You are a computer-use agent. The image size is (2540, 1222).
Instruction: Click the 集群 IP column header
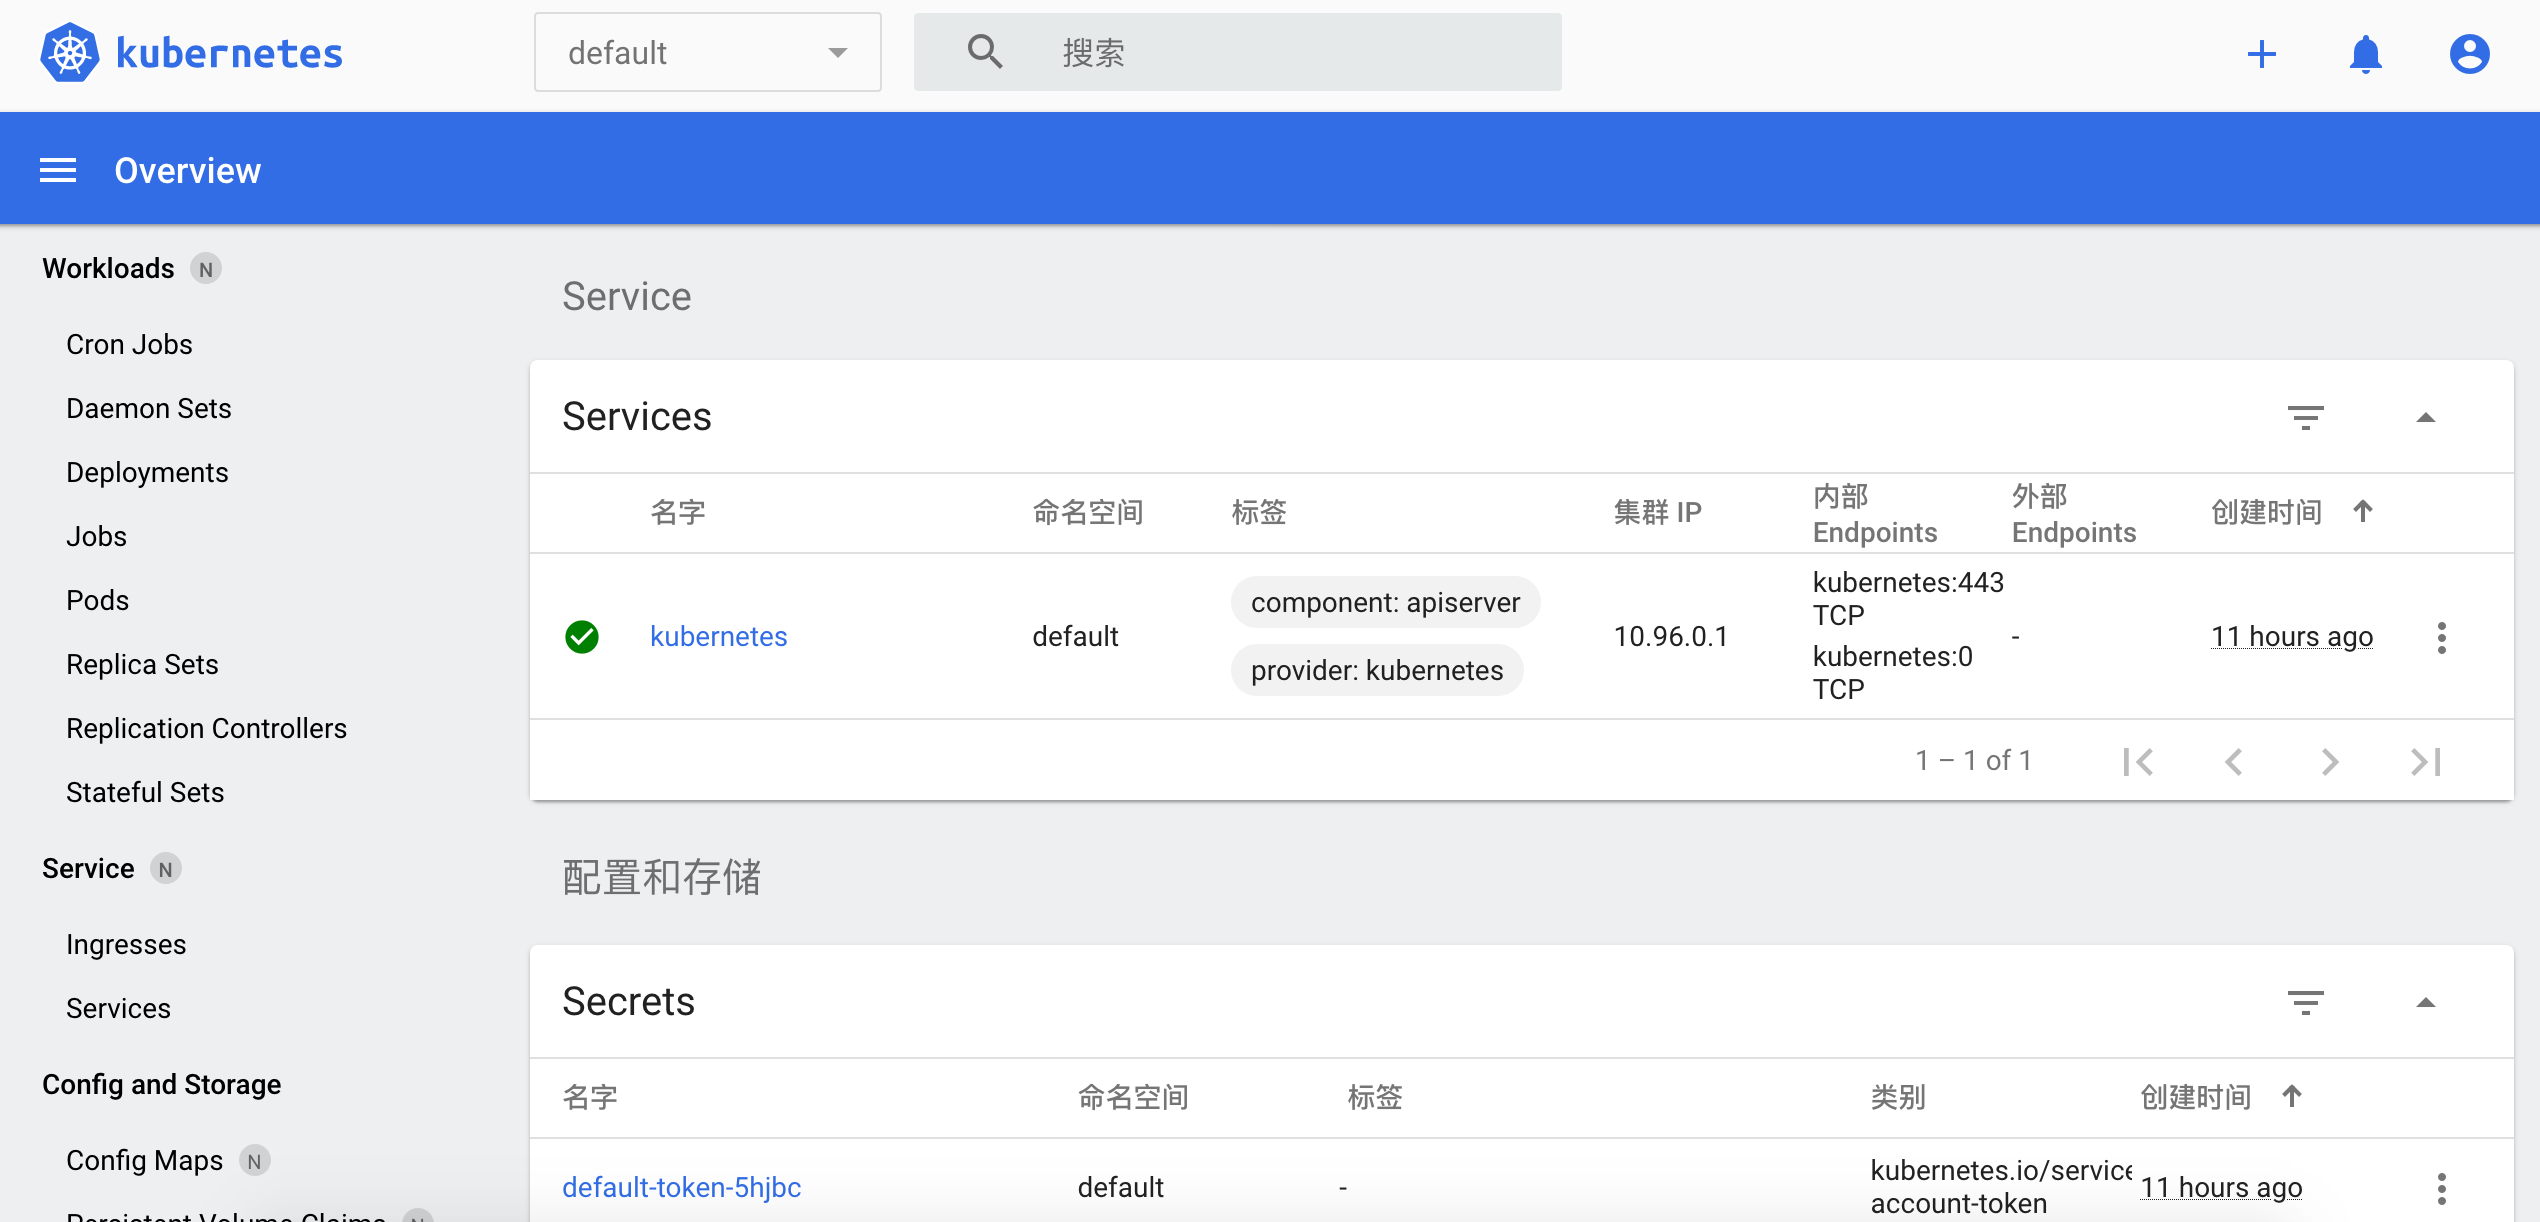[1657, 512]
